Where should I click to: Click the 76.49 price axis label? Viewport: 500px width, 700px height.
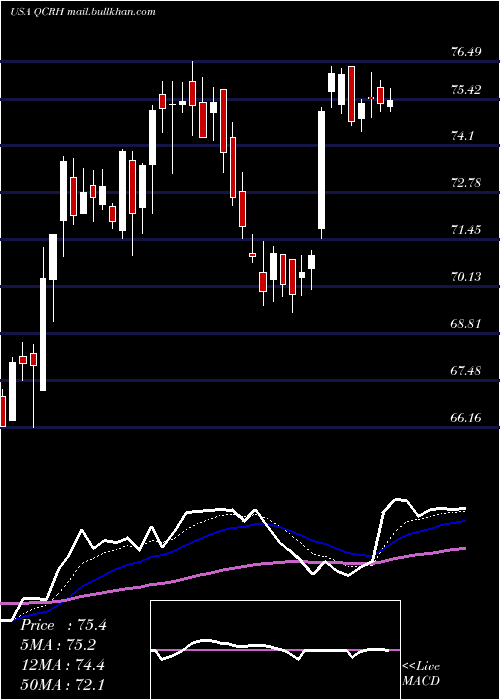pos(466,52)
